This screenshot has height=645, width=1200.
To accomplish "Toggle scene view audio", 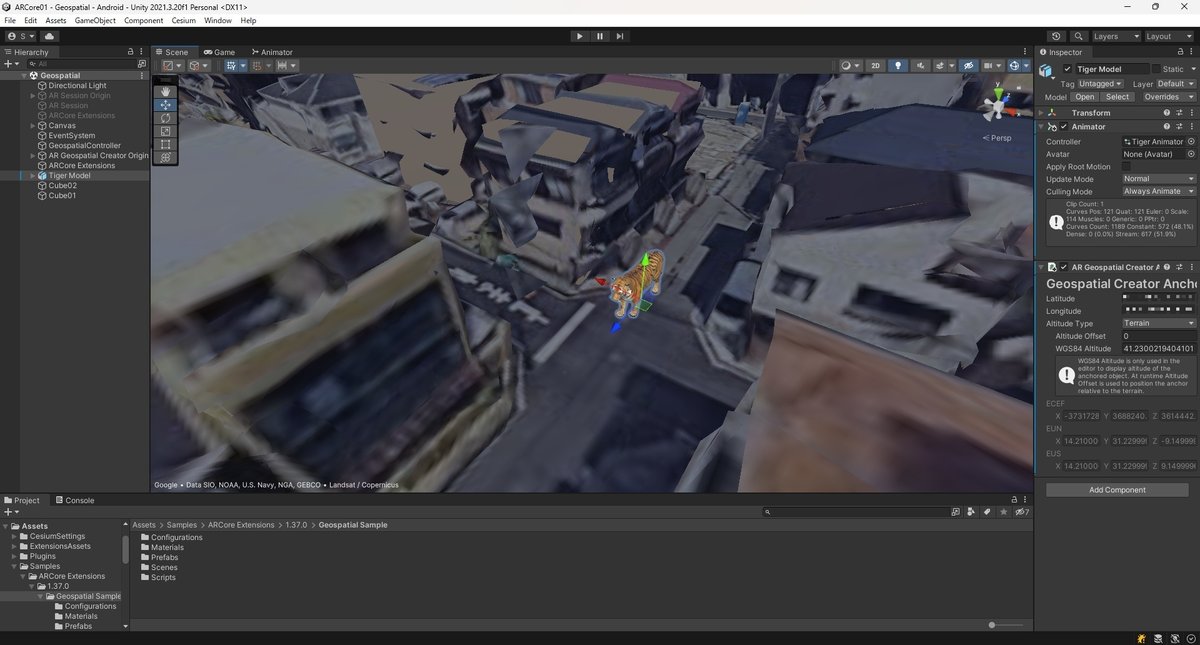I will point(920,65).
